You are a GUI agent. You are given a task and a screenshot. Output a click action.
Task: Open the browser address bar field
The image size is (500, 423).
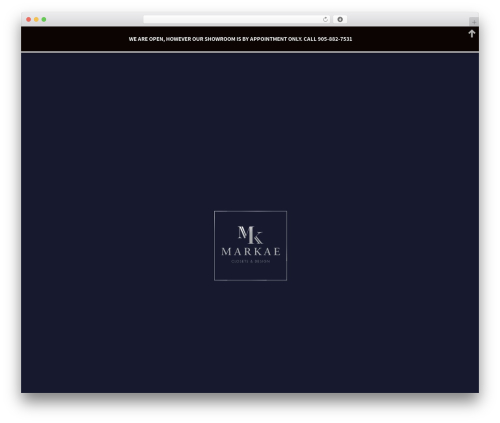[x=237, y=20]
